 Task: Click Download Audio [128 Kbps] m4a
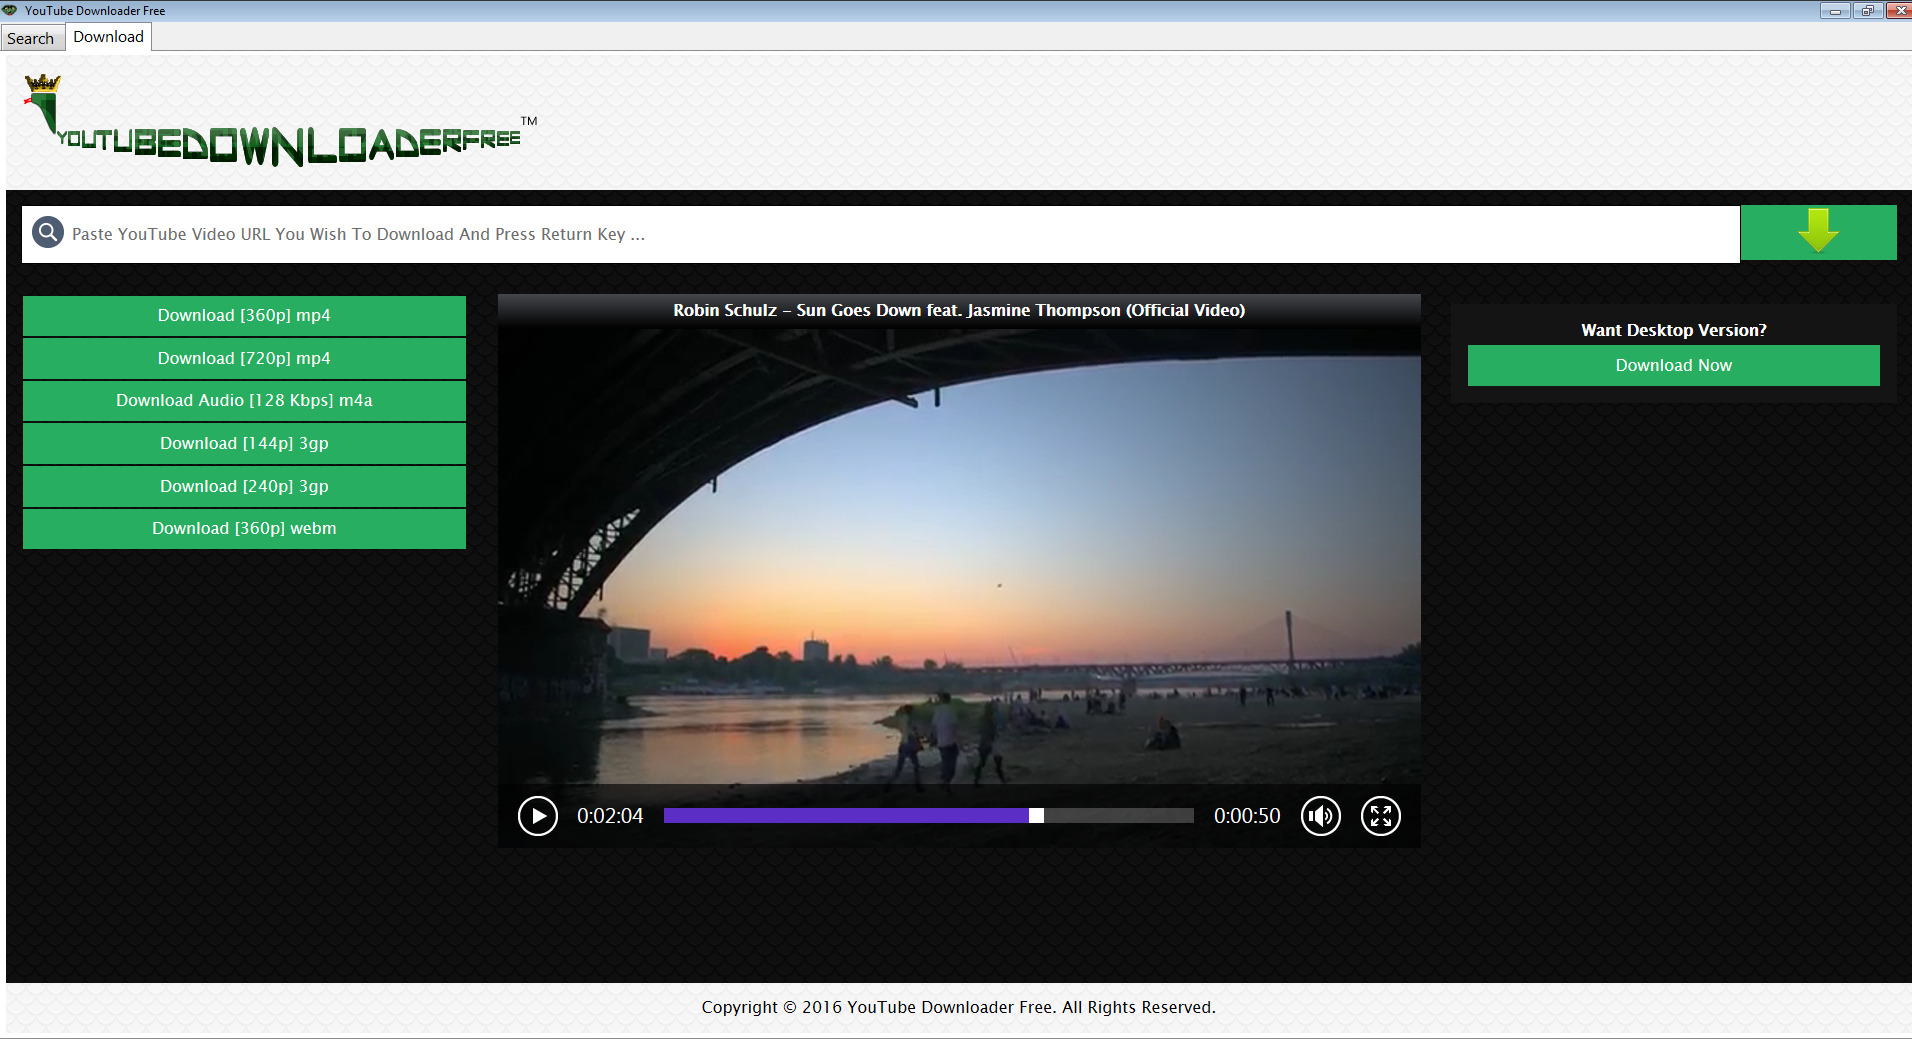click(244, 400)
